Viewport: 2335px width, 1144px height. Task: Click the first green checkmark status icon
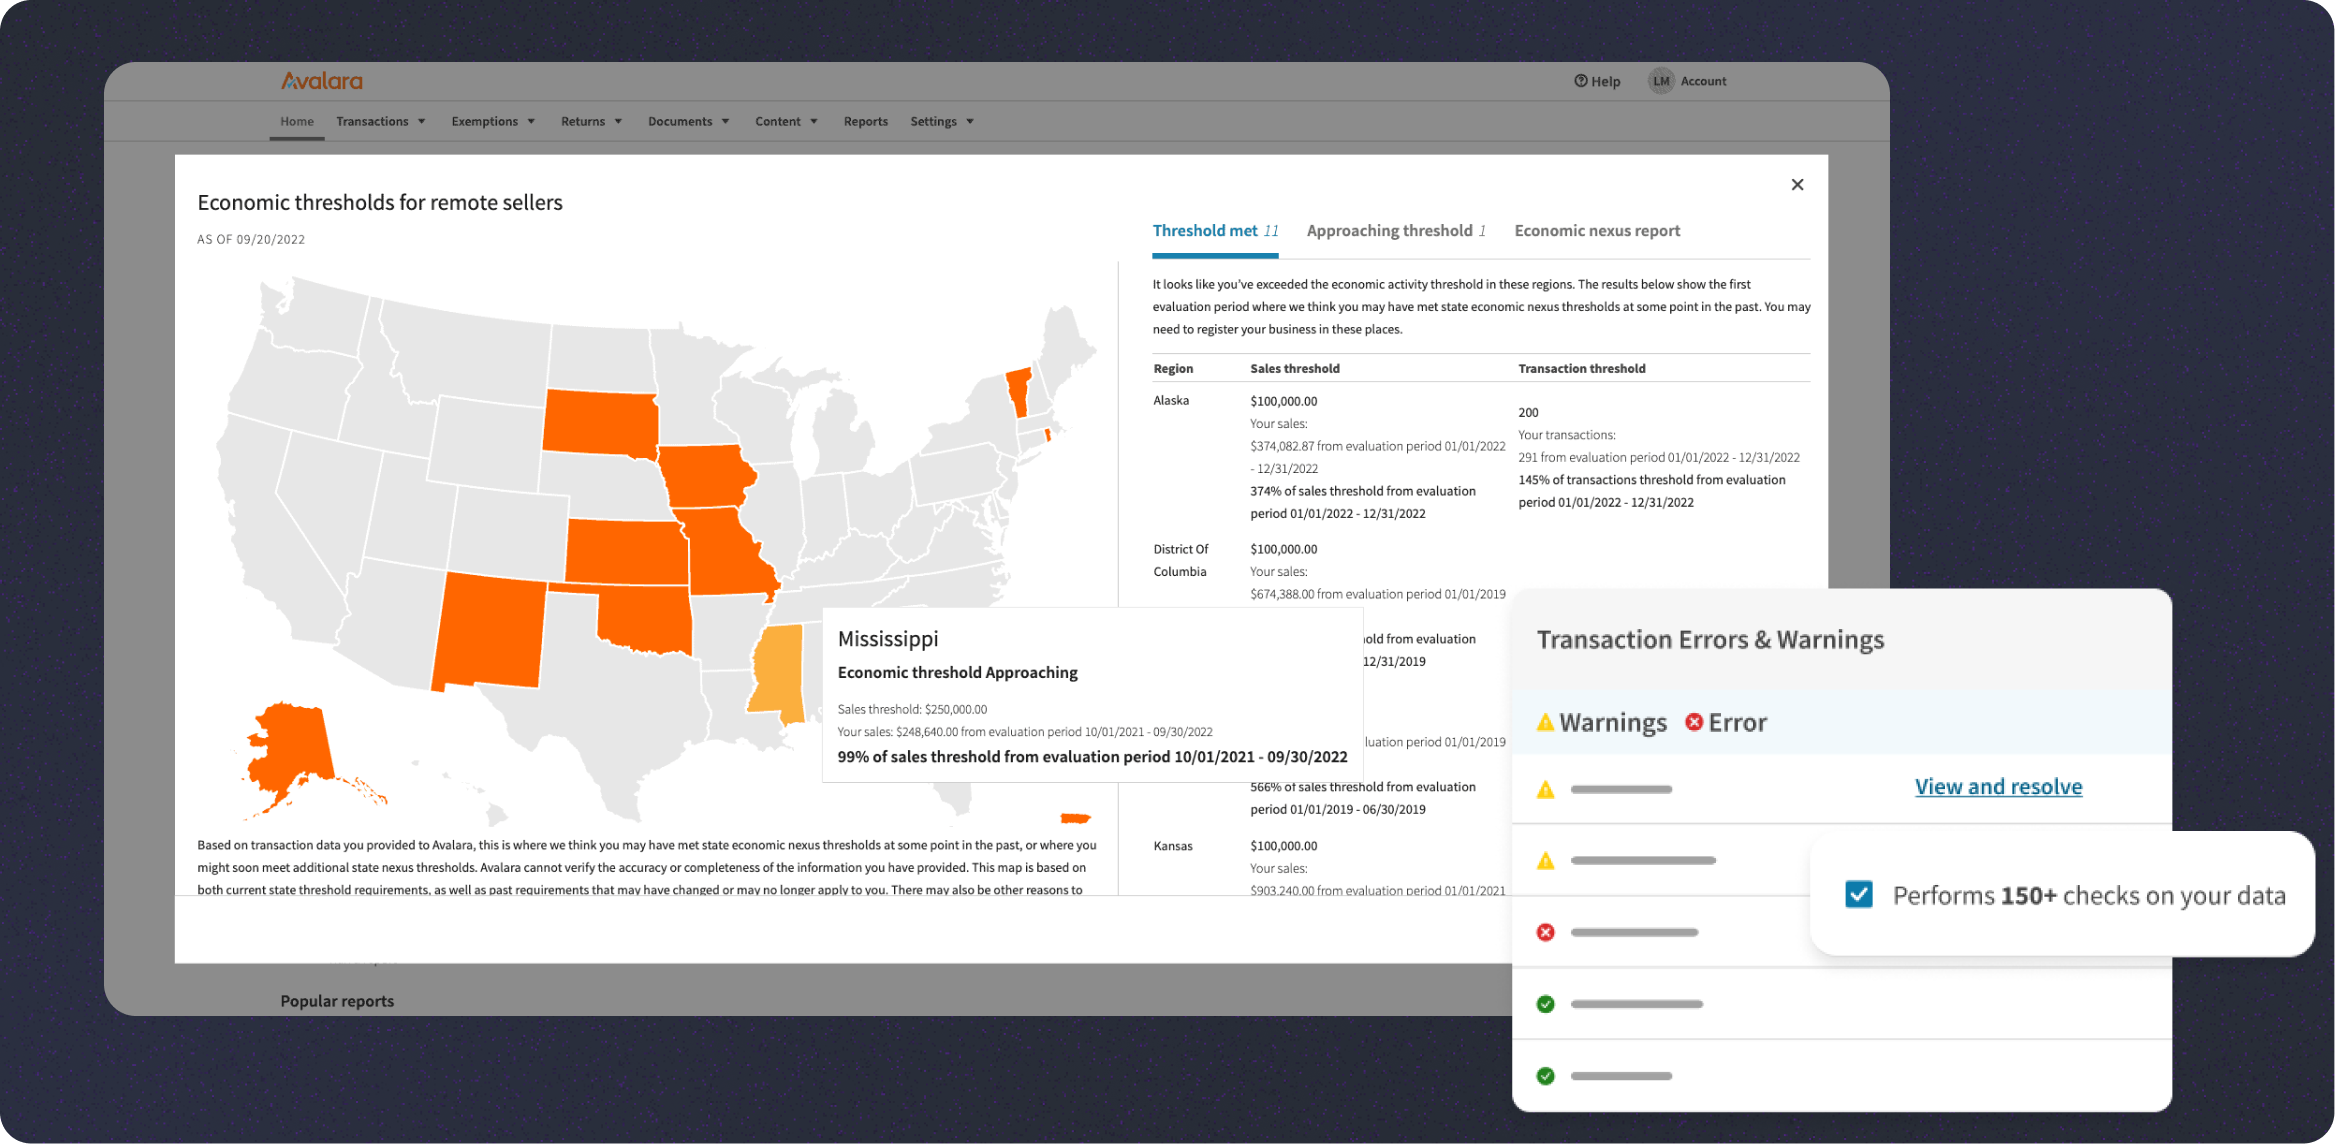pyautogui.click(x=1545, y=1004)
